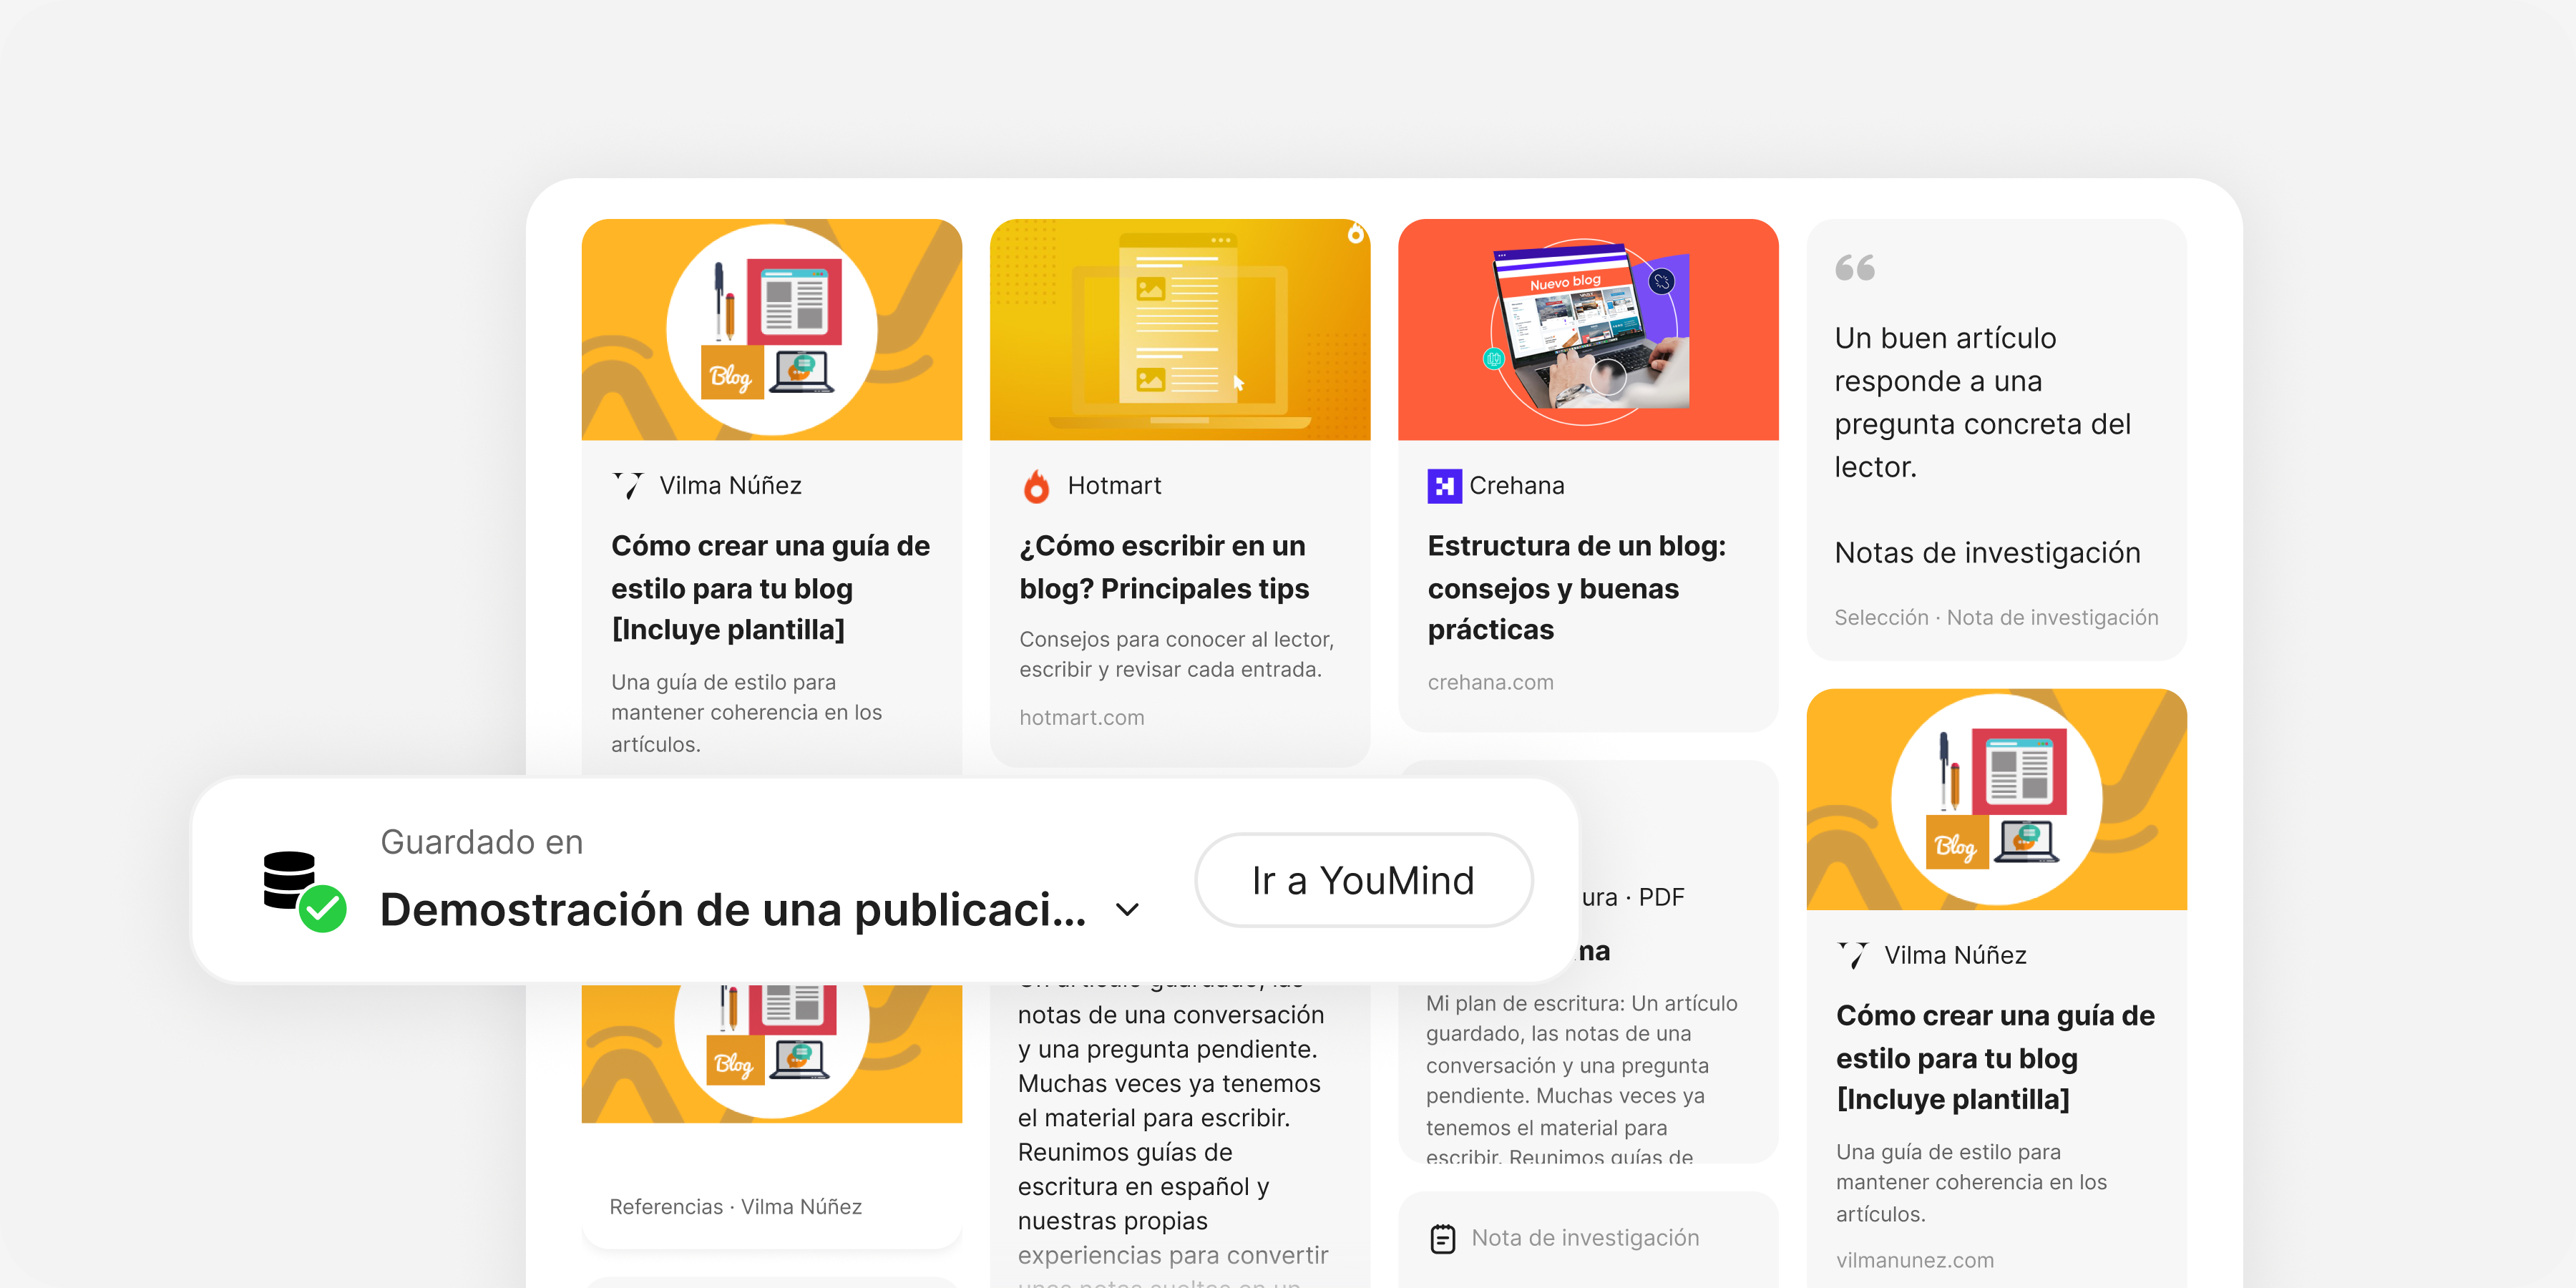The image size is (2576, 1288).
Task: Click Consejos para conocer al lector description
Action: [x=1177, y=654]
